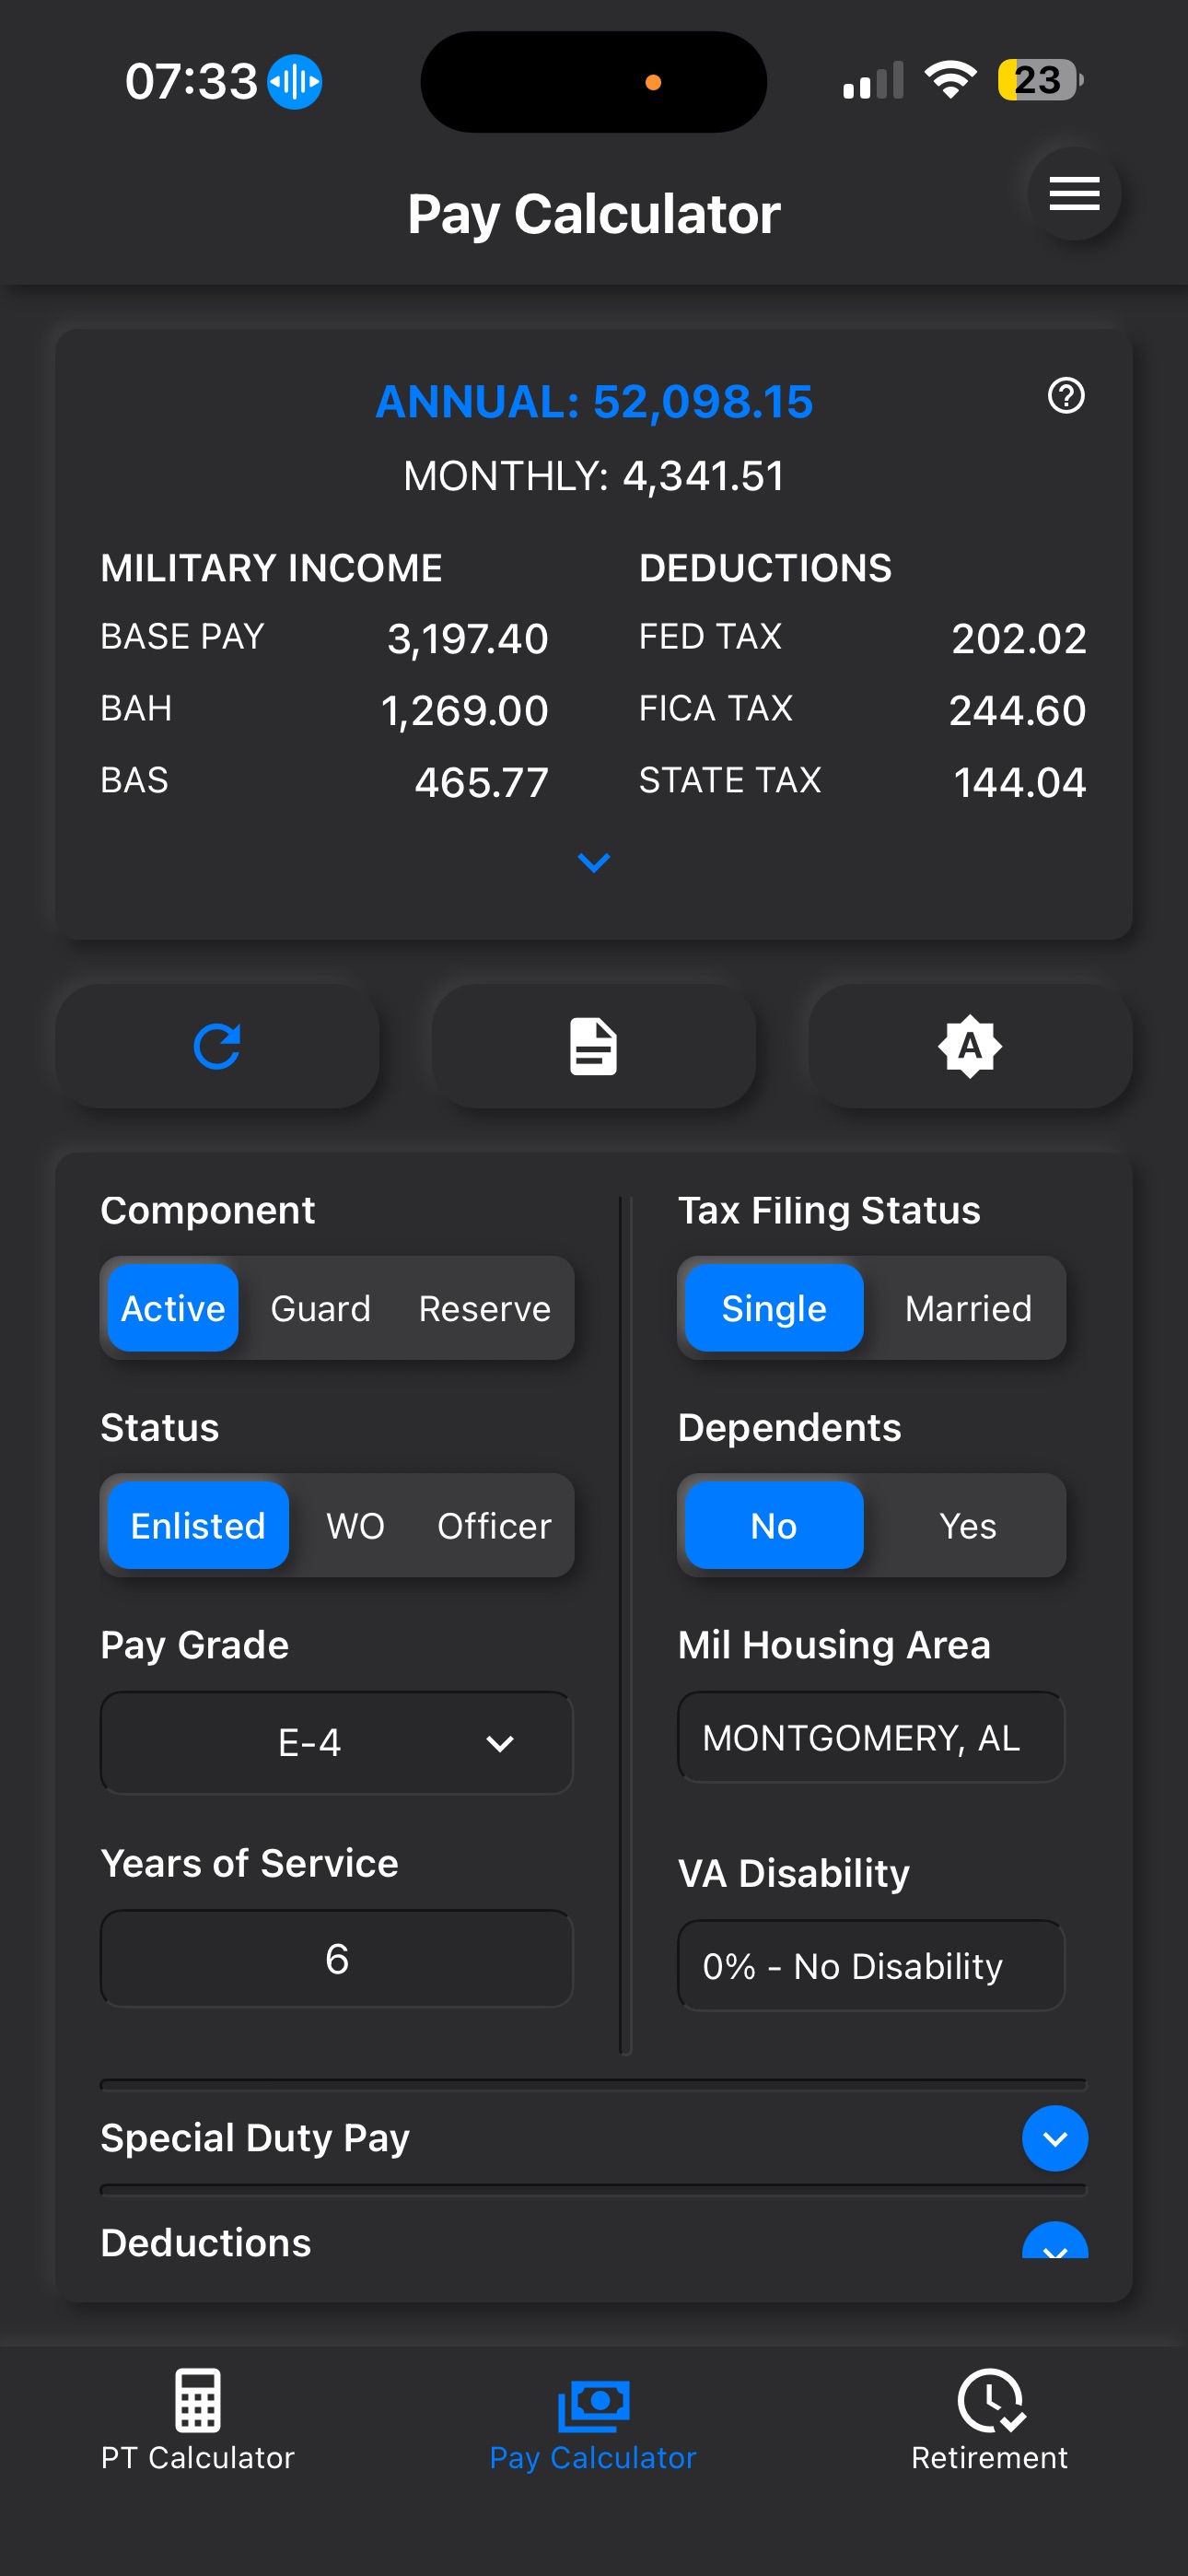Image resolution: width=1188 pixels, height=2576 pixels.
Task: Expand pay breakdown with blue chevron
Action: 594,862
